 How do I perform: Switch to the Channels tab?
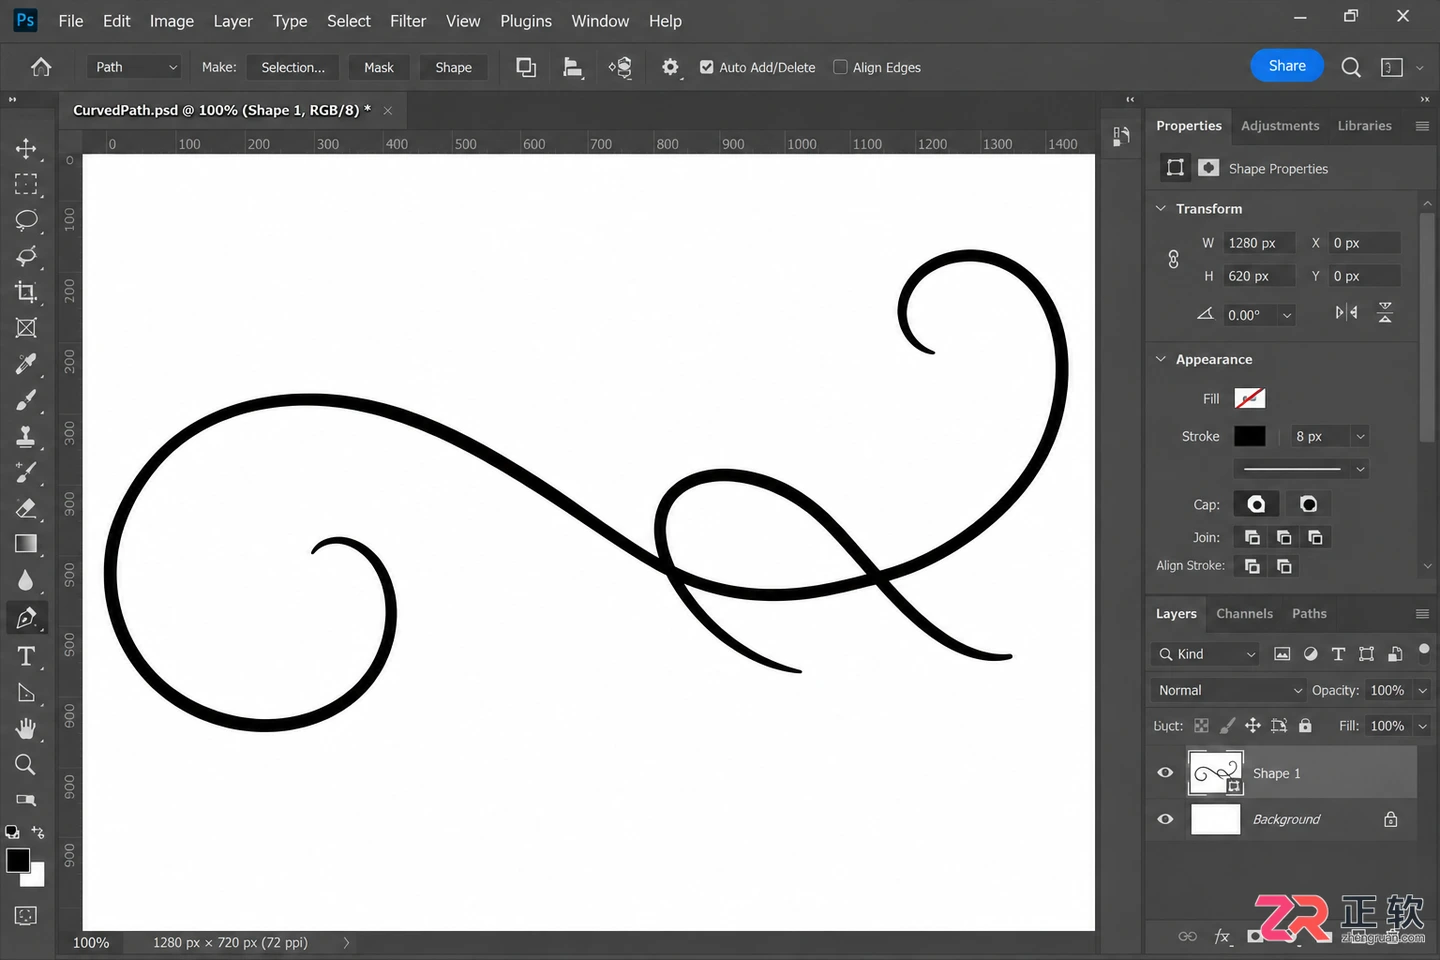pos(1244,614)
